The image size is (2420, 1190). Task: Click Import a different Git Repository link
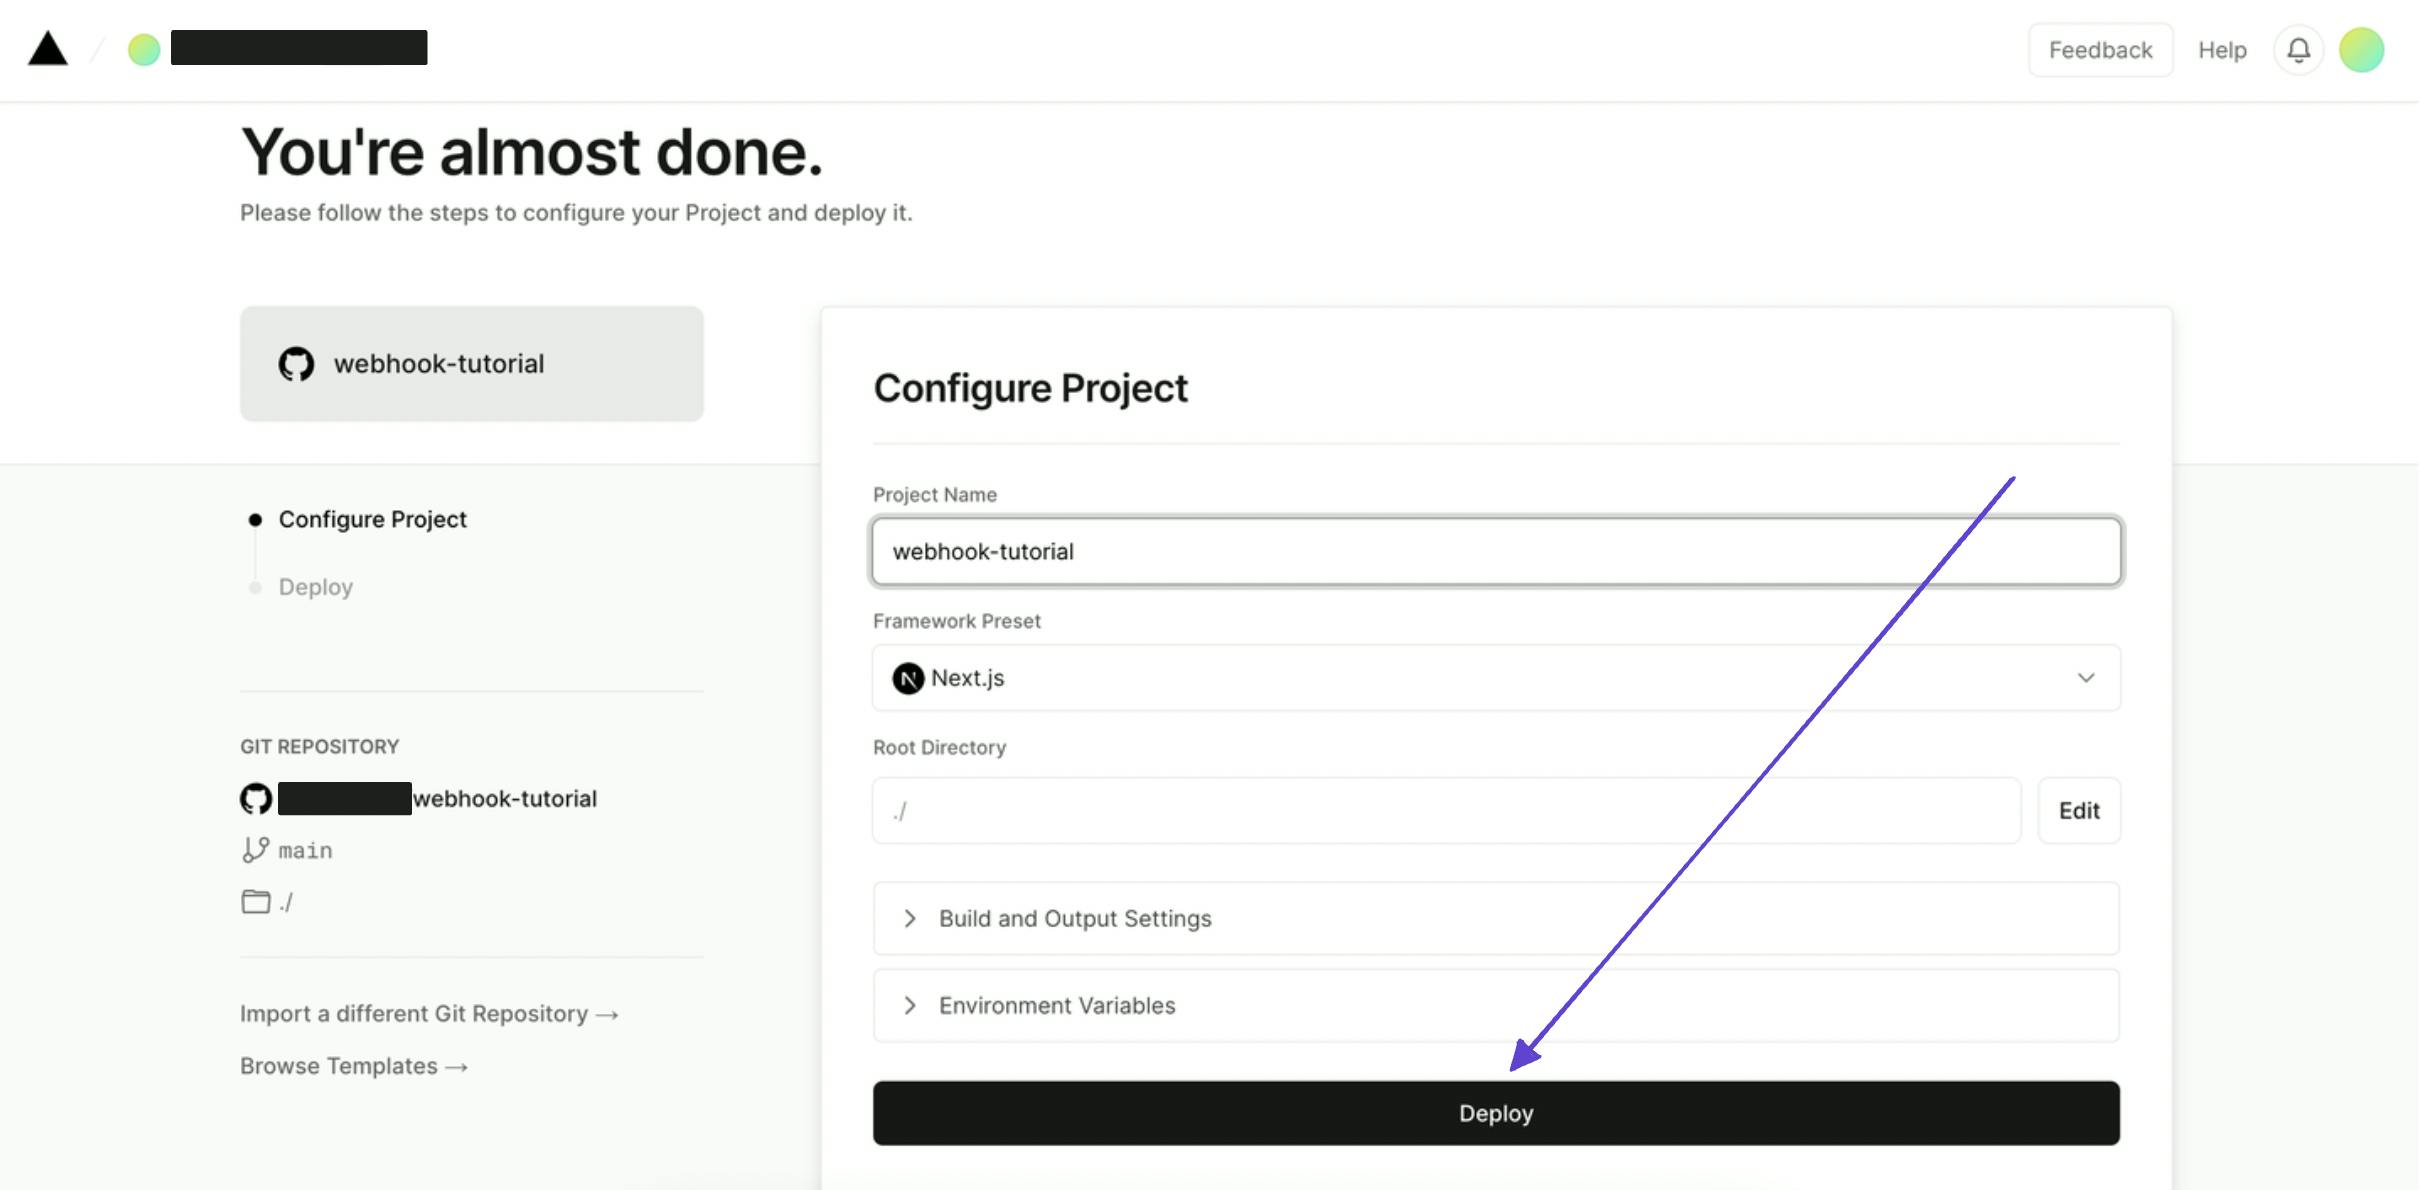429,1013
